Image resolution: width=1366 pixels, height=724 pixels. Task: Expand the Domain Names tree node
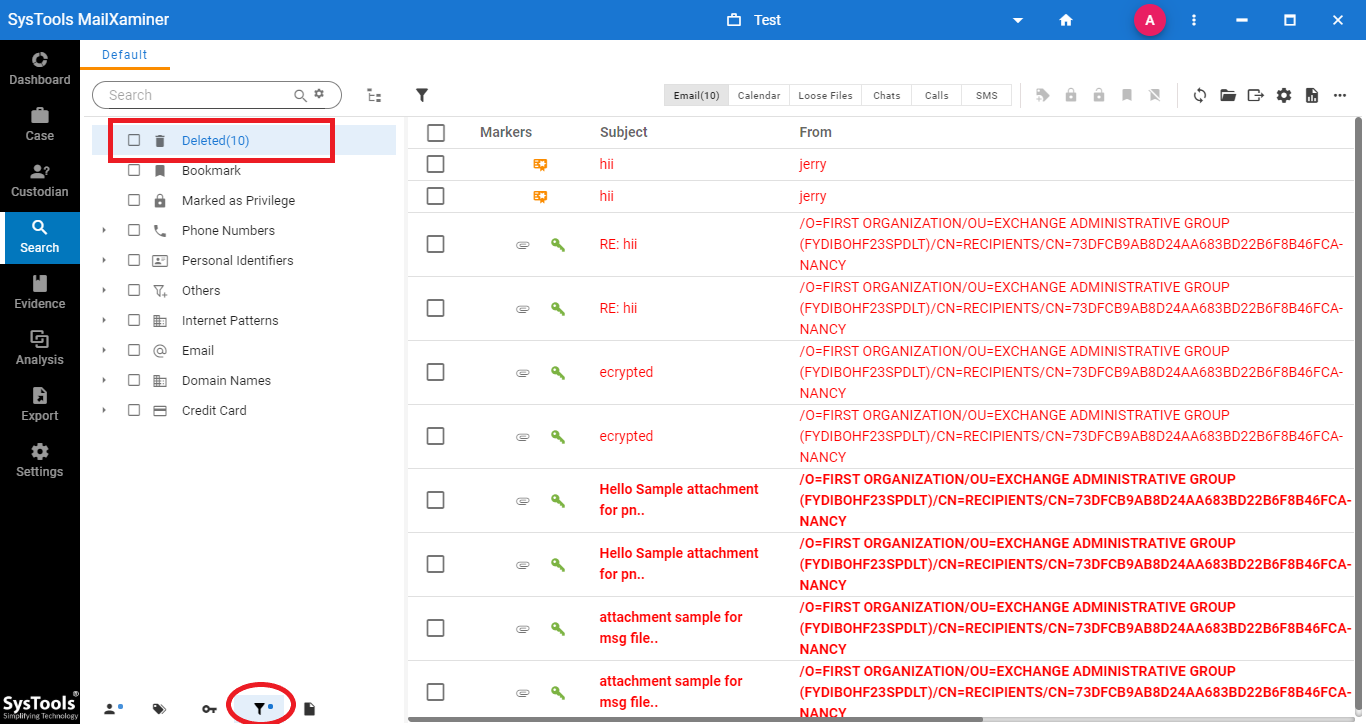pyautogui.click(x=104, y=381)
